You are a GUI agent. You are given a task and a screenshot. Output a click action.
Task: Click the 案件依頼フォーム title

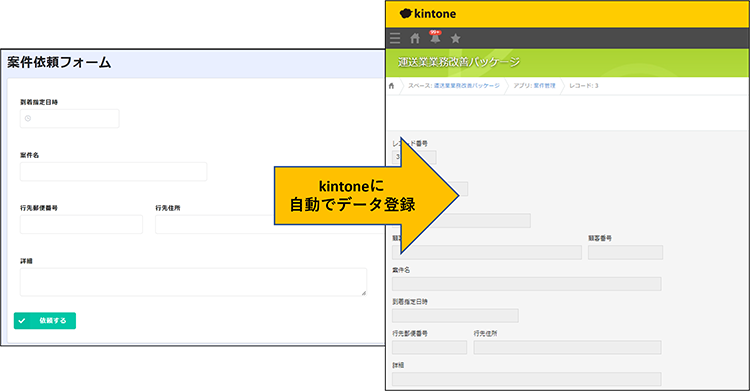click(x=59, y=62)
